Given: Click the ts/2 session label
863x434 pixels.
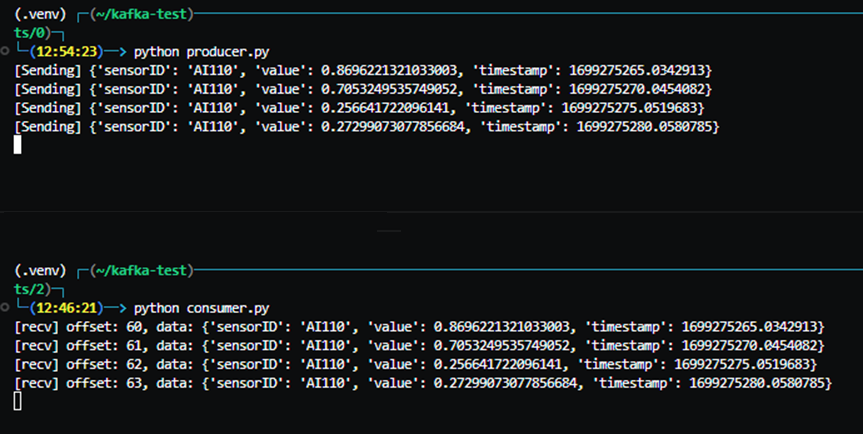Looking at the screenshot, I should tap(29, 289).
